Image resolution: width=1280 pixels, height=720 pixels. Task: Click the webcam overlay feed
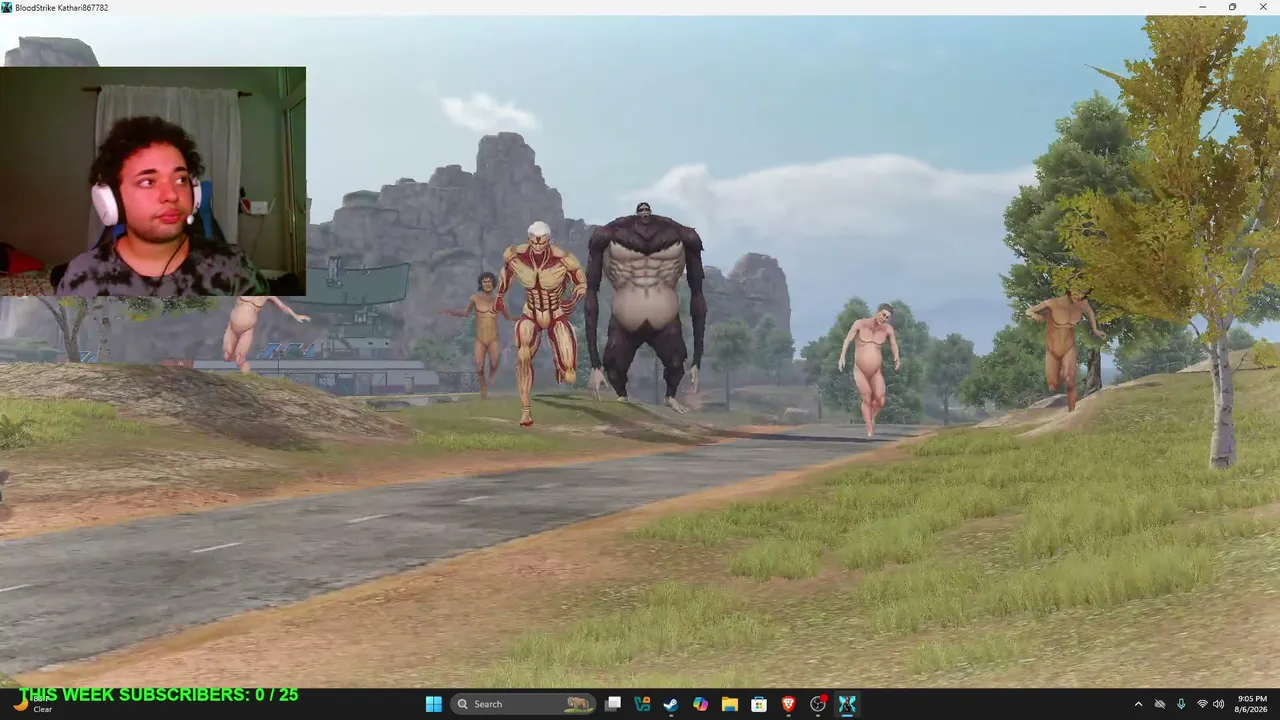pyautogui.click(x=153, y=181)
